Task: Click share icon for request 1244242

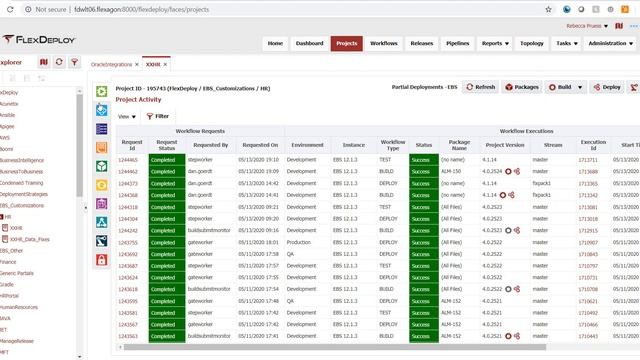Action: [x=517, y=231]
